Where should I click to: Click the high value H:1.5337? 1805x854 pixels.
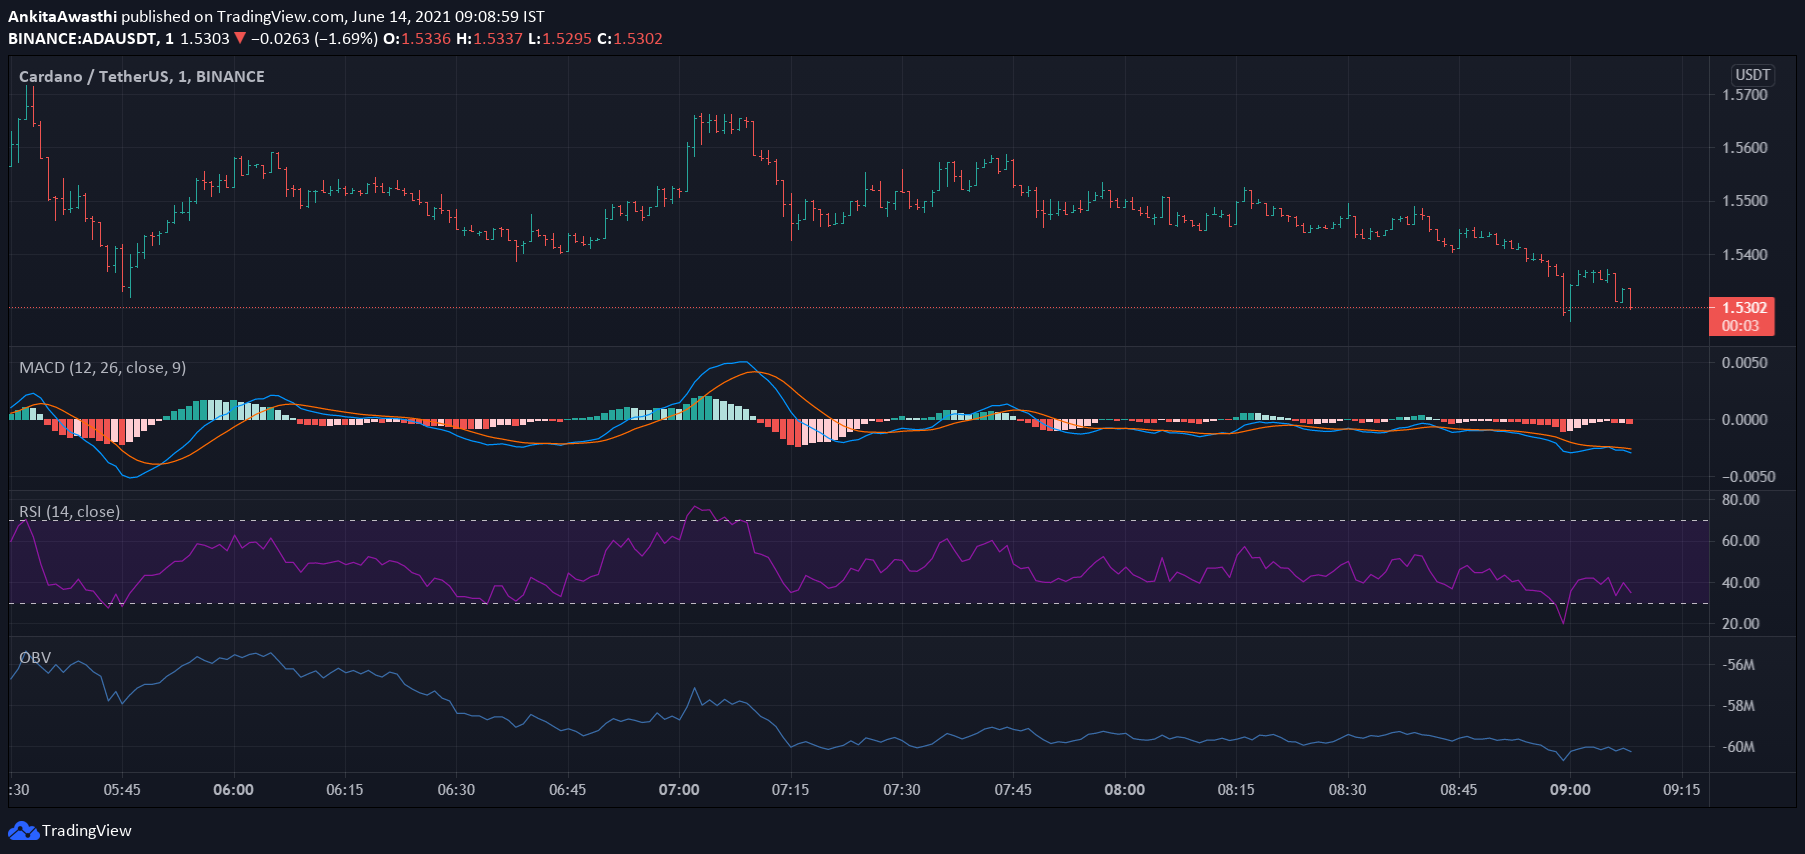[x=489, y=39]
